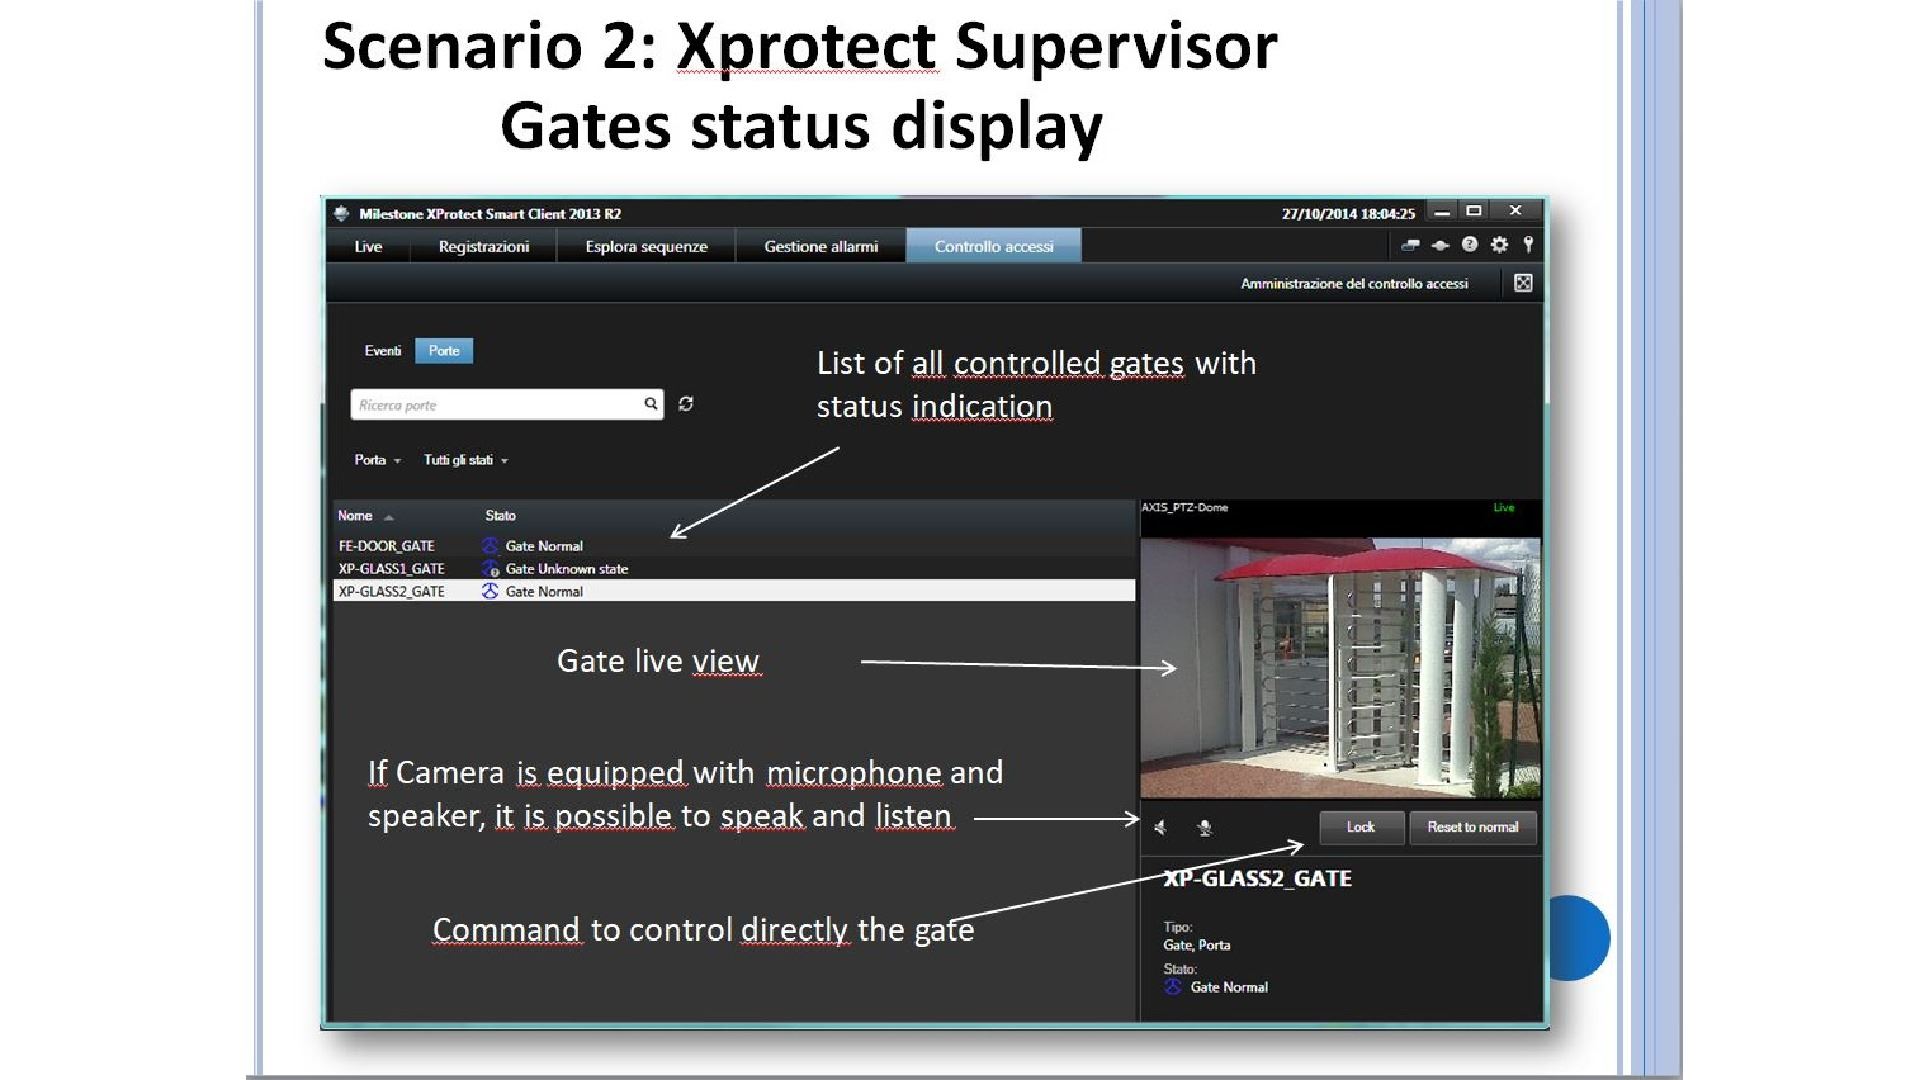
Task: Toggle the camera speaker listen icon
Action: point(1161,828)
